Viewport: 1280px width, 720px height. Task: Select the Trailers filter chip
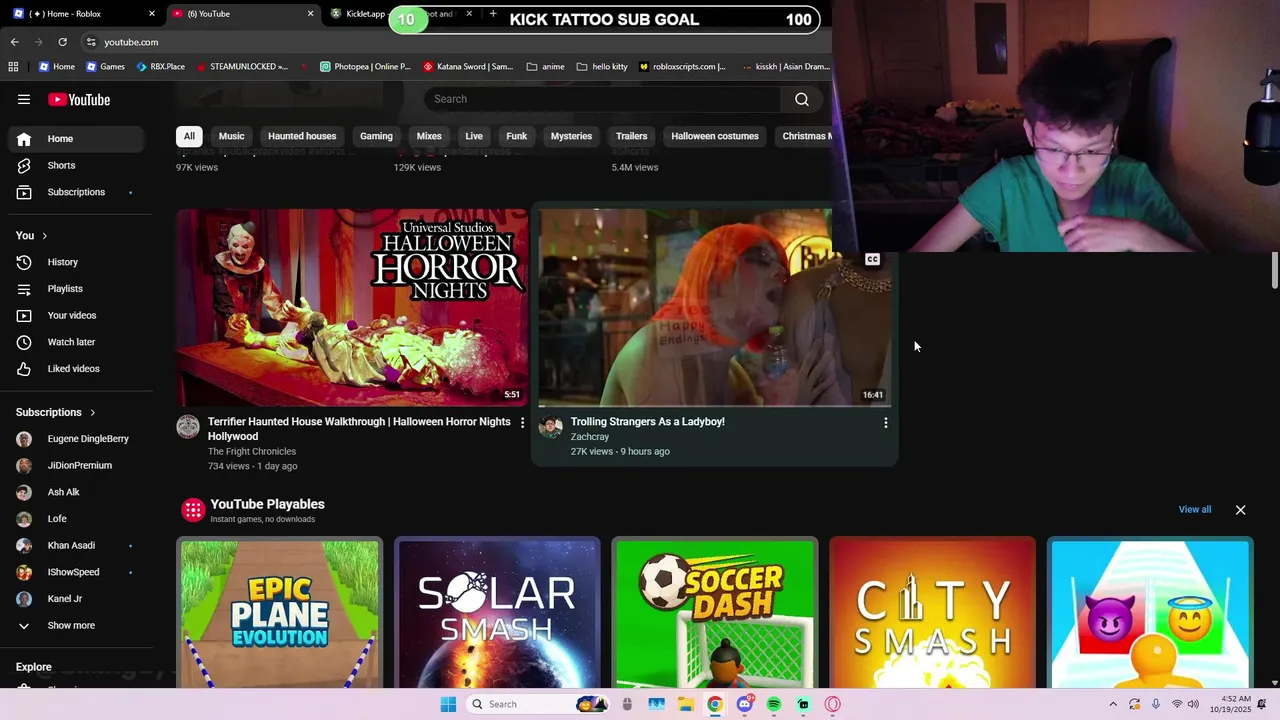631,136
